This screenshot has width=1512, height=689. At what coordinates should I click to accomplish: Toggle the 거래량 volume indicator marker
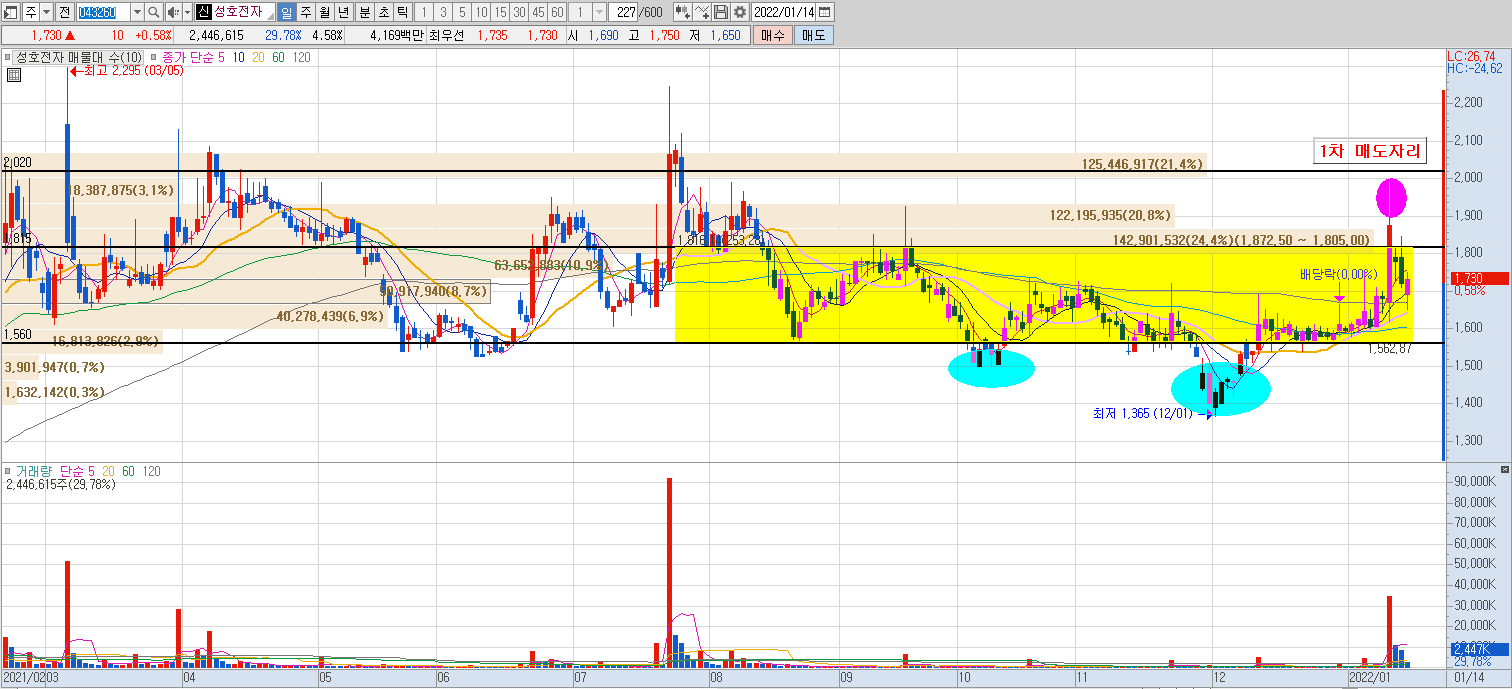(x=10, y=471)
